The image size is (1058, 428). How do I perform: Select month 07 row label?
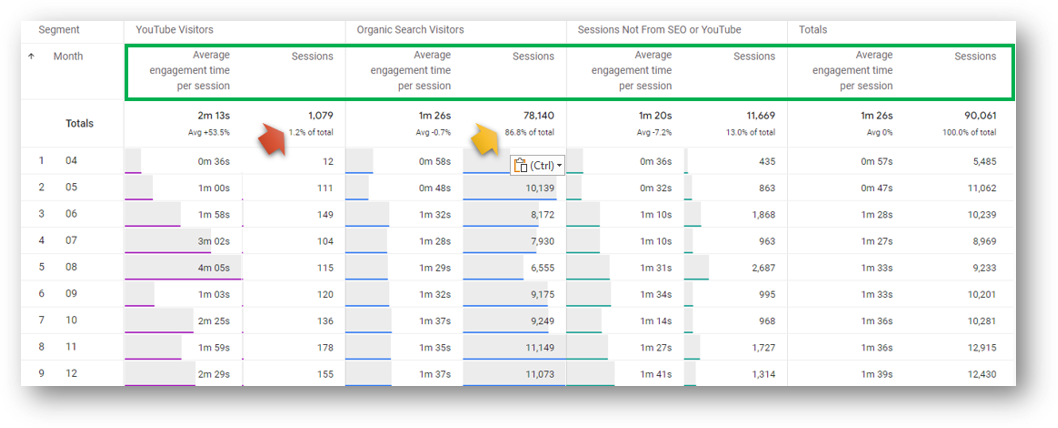click(72, 241)
